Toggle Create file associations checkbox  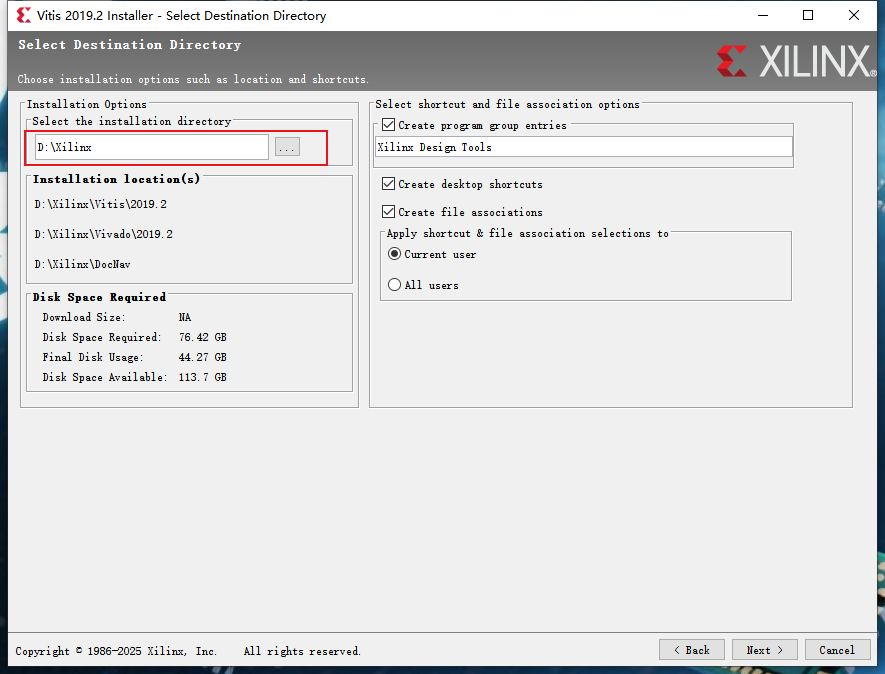click(x=388, y=212)
